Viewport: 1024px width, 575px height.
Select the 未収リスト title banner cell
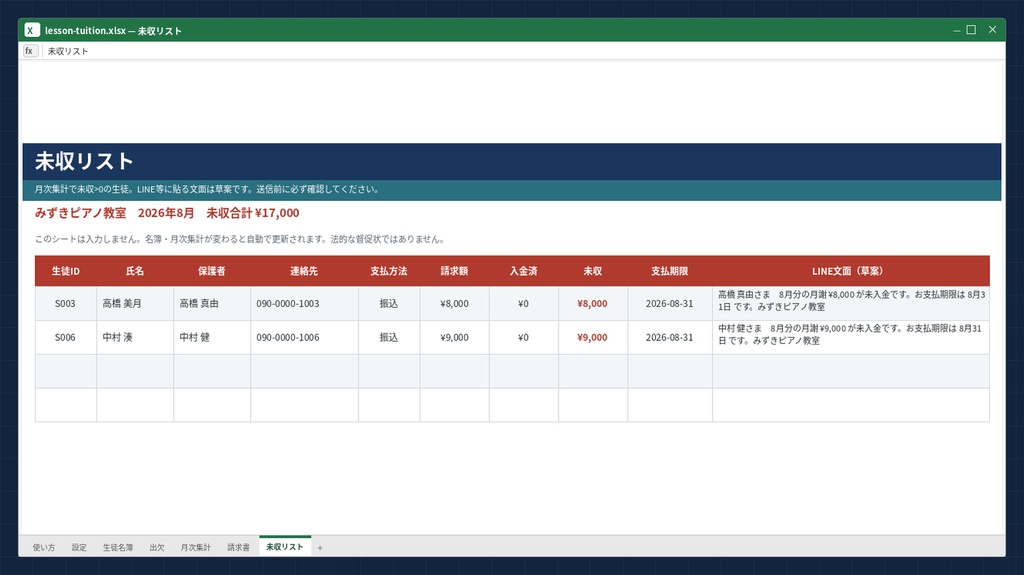pos(511,161)
